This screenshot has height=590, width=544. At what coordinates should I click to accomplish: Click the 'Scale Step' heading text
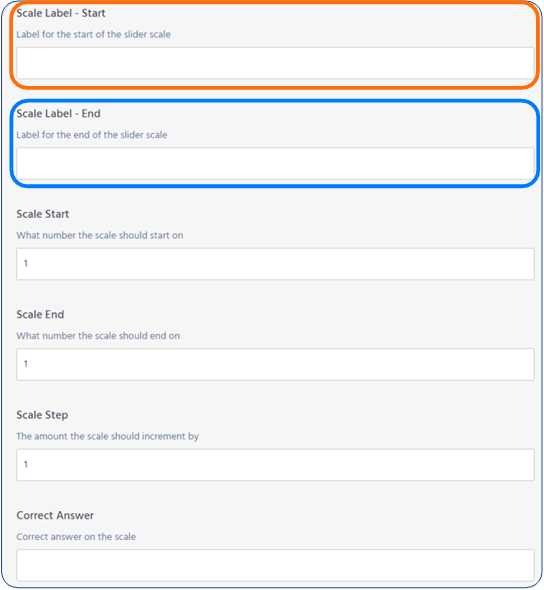(42, 415)
